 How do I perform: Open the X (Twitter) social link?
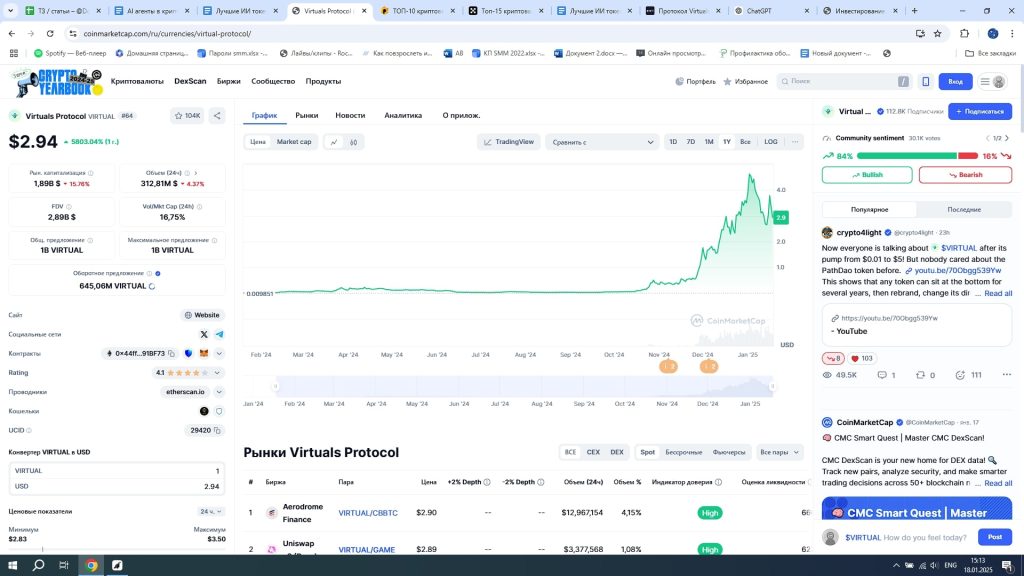204,334
